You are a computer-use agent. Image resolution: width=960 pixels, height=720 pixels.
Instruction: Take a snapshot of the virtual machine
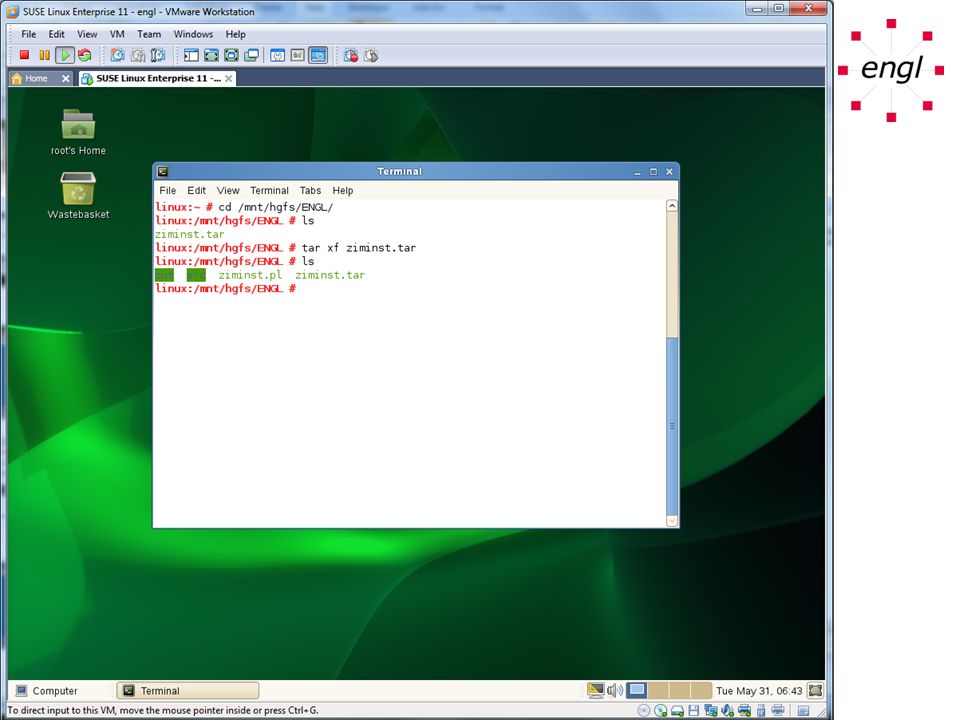click(118, 55)
